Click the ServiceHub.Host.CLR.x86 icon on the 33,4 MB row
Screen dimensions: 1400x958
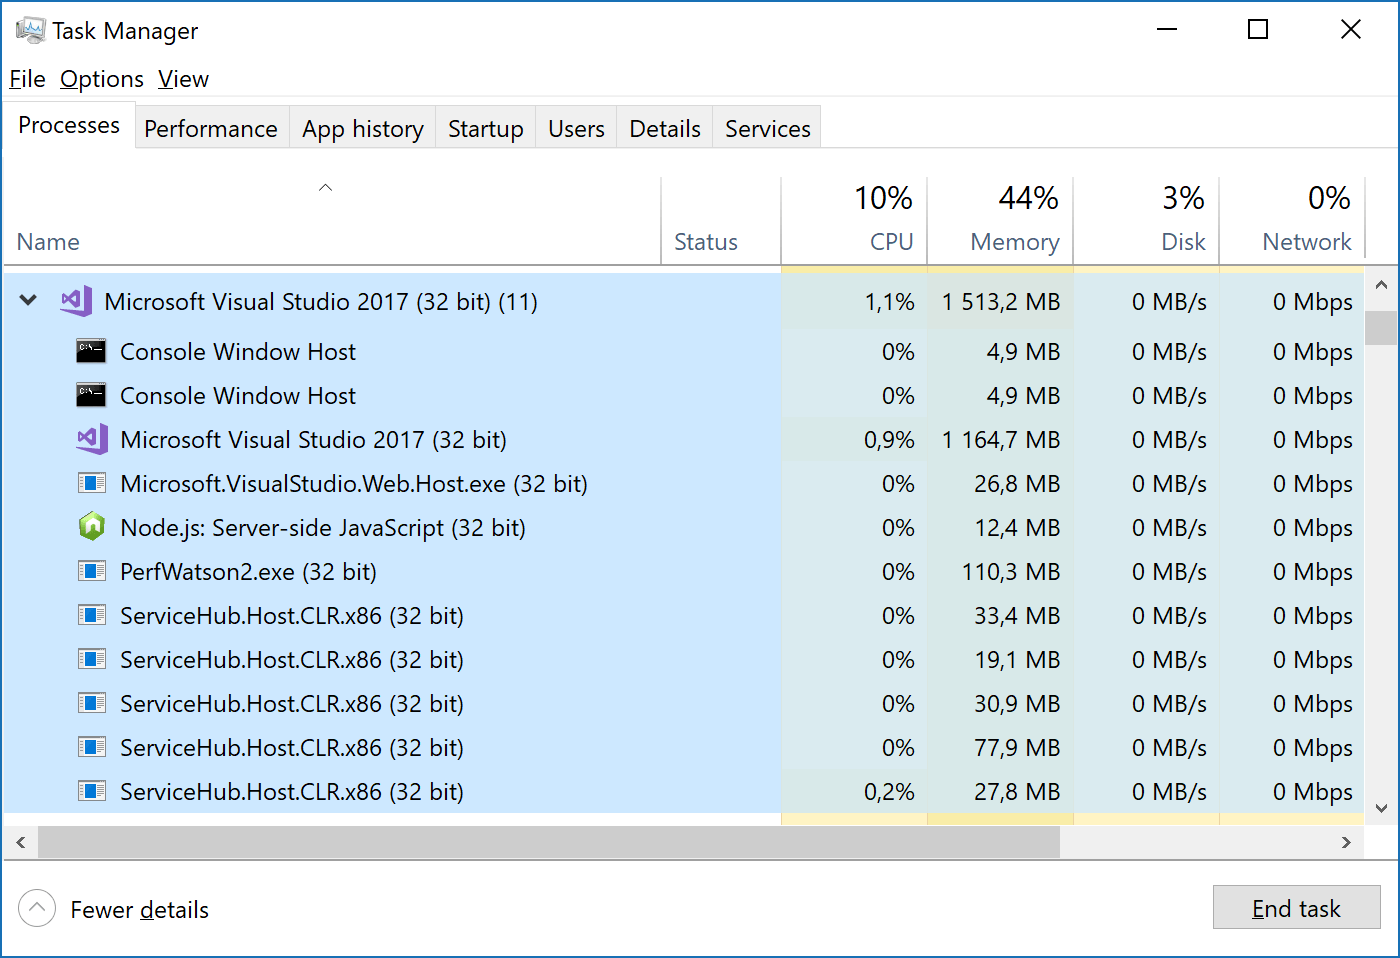point(92,615)
